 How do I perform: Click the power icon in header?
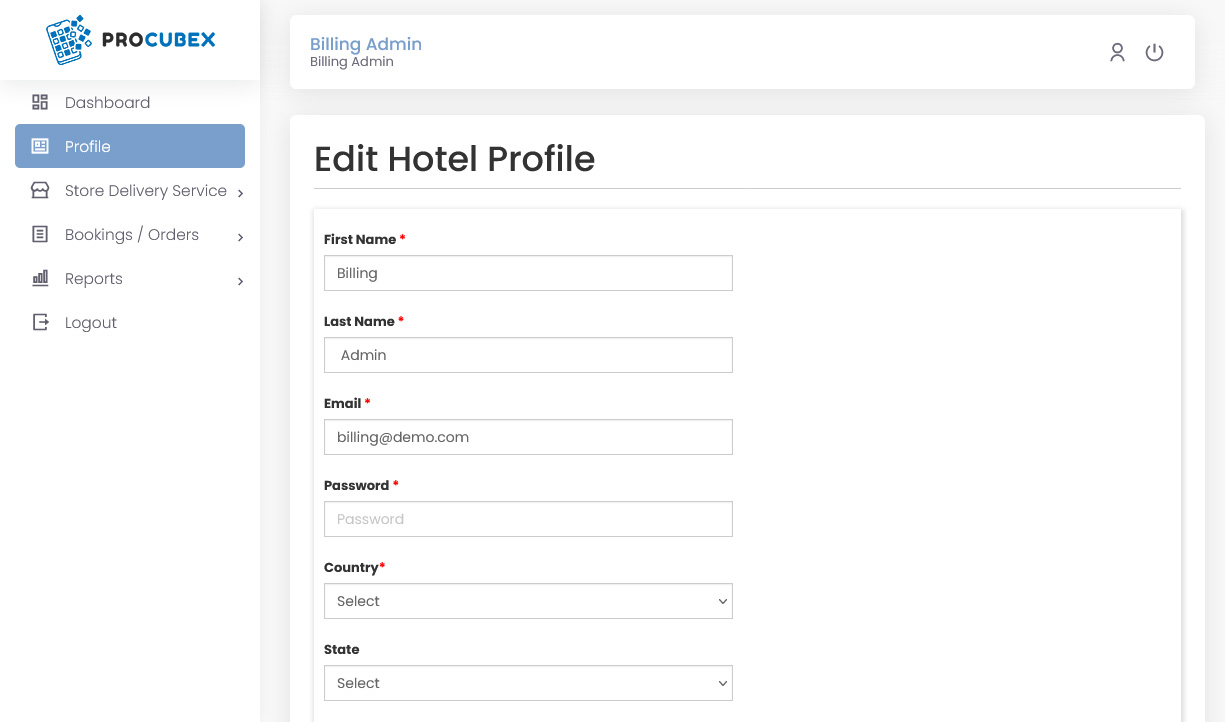click(x=1154, y=53)
